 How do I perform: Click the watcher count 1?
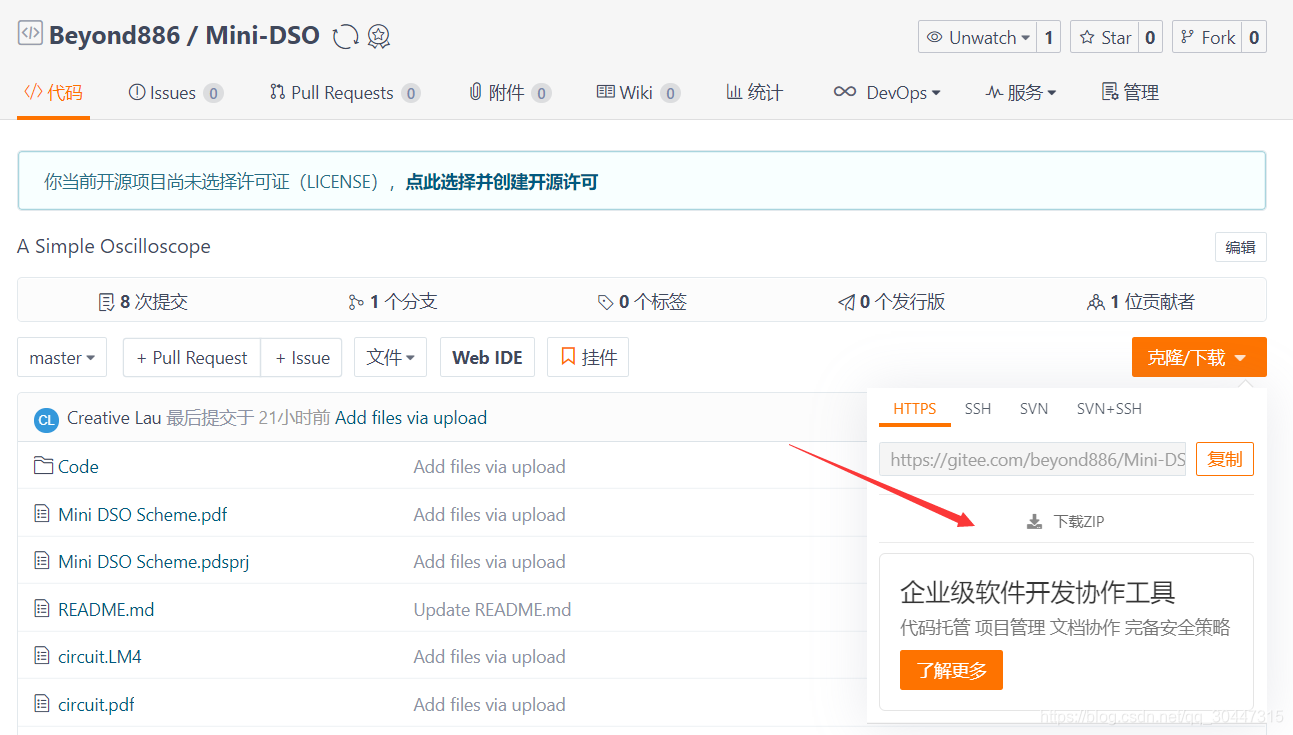[x=1049, y=37]
